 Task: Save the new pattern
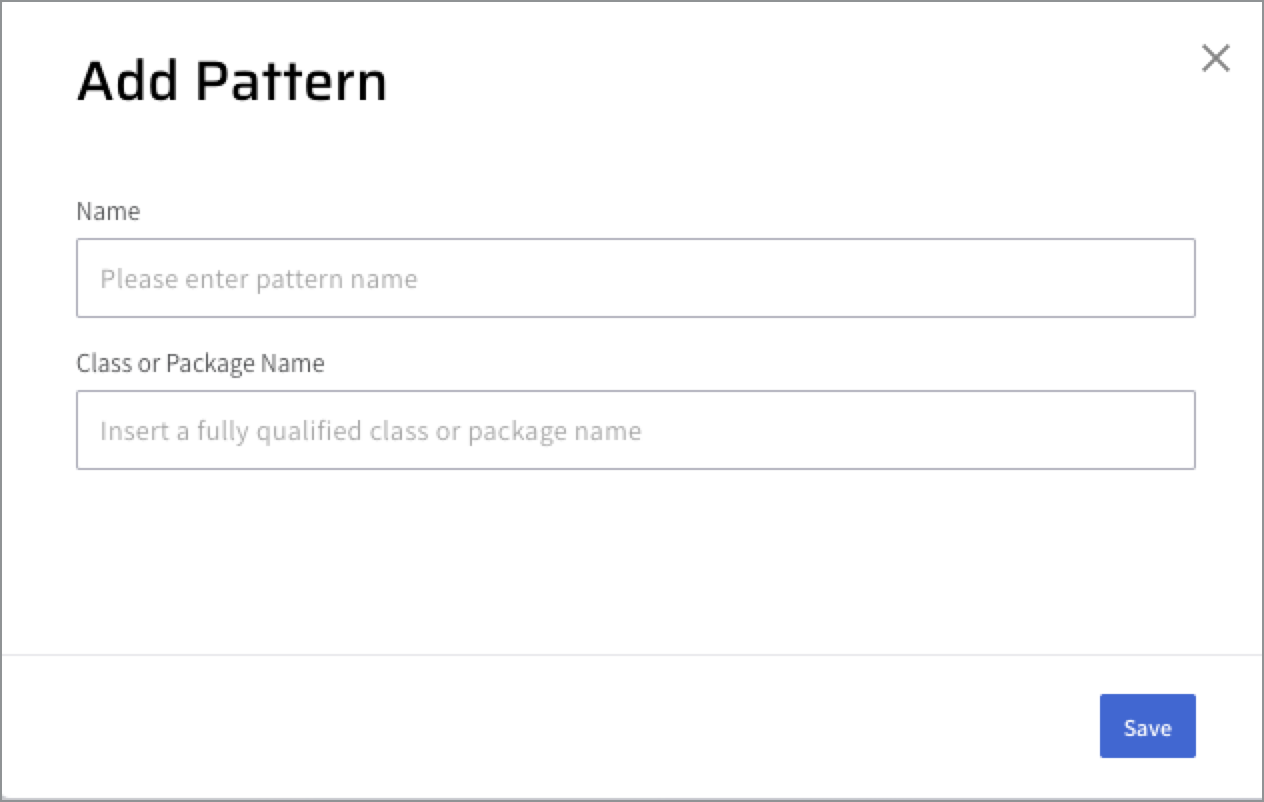[1147, 727]
